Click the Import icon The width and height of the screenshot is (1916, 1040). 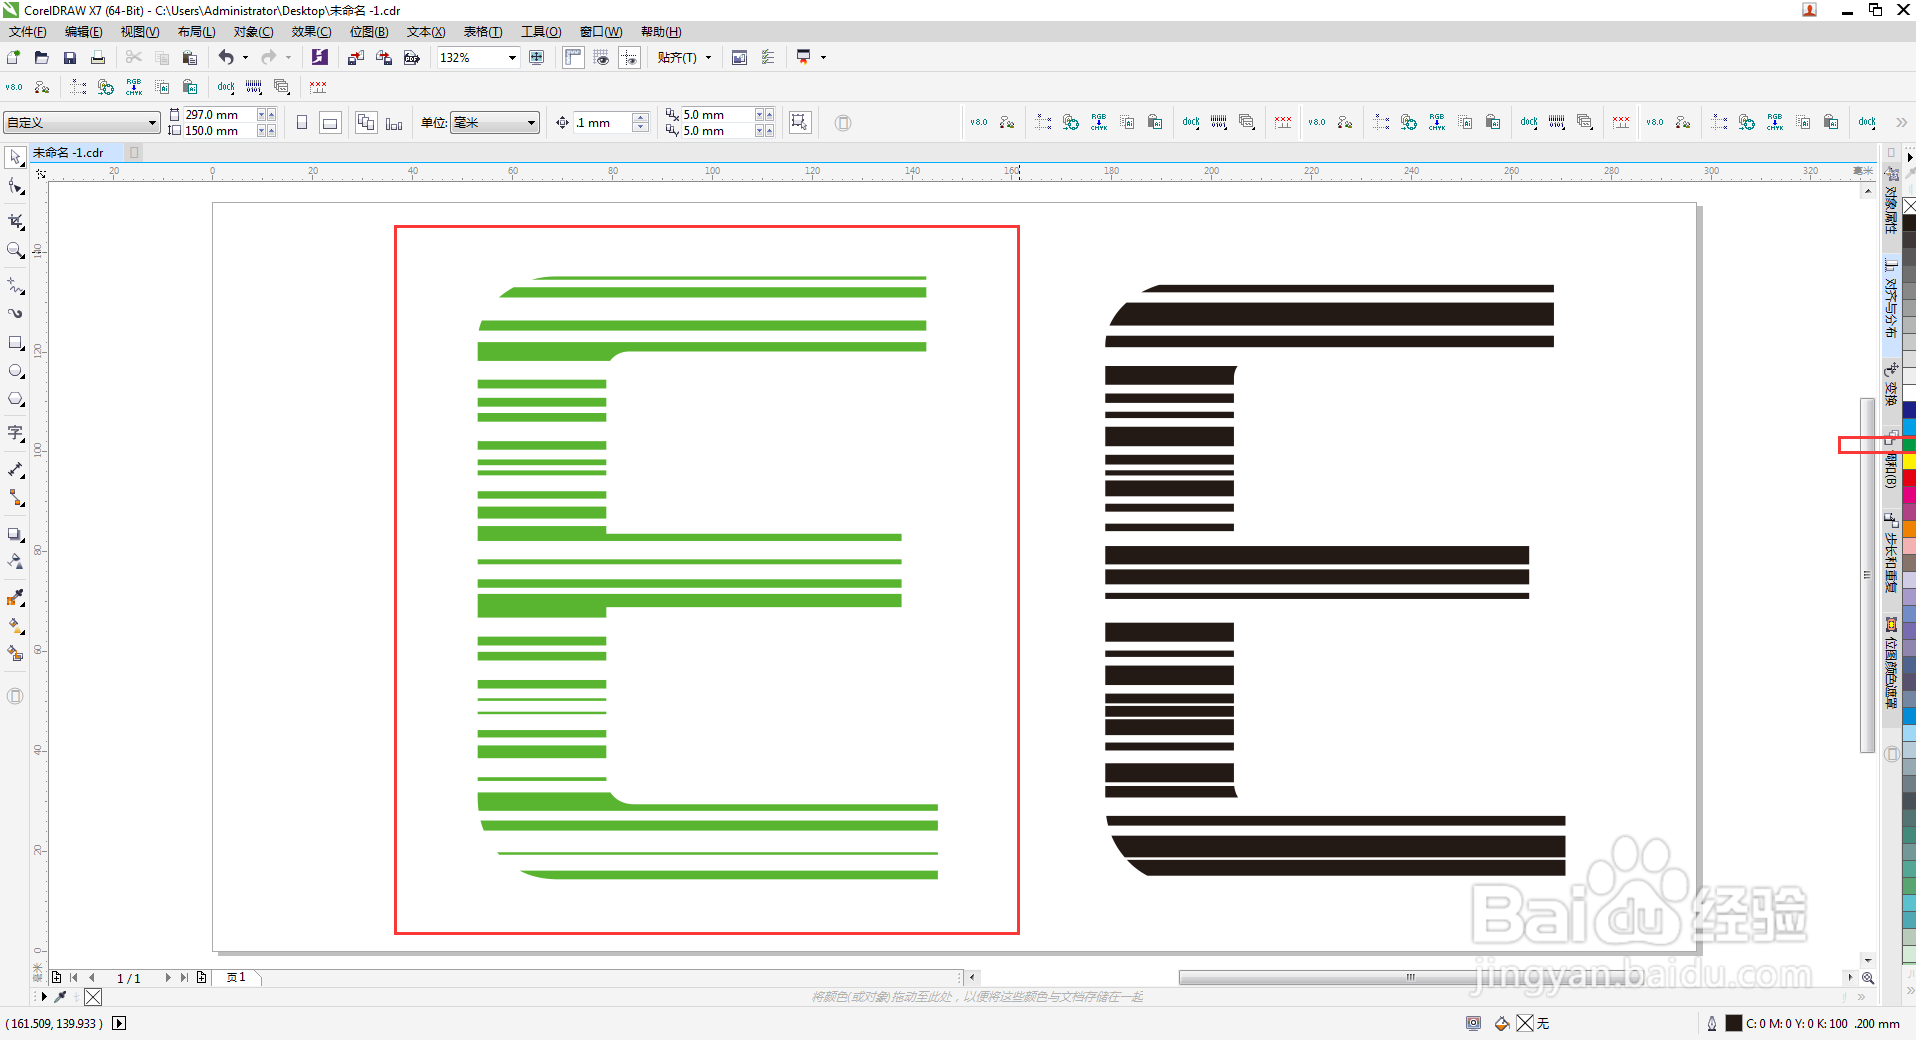tap(355, 58)
